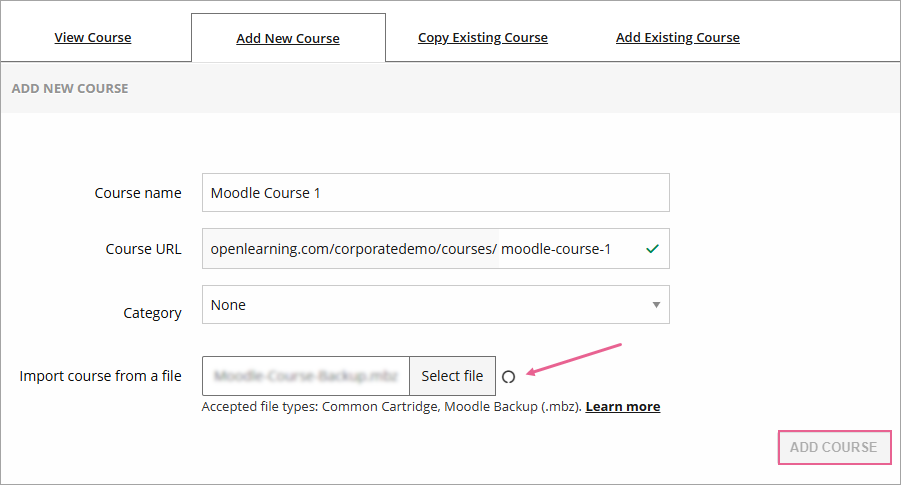Click the Course URL label
The image size is (901, 485).
(143, 249)
